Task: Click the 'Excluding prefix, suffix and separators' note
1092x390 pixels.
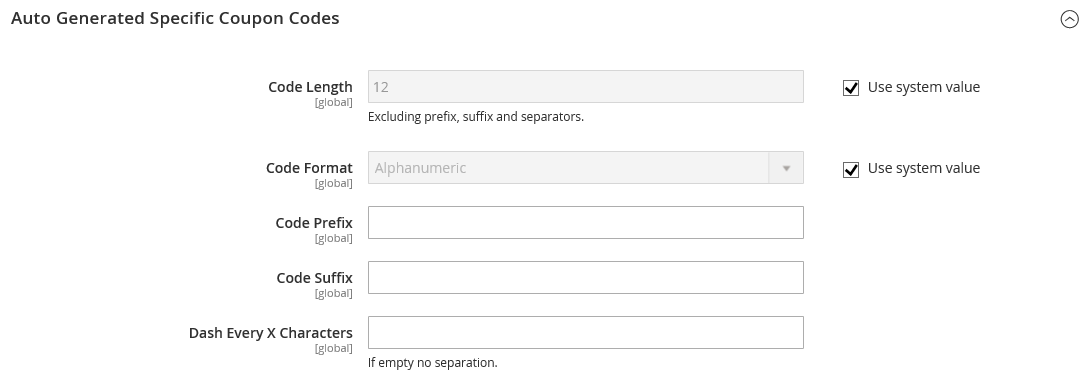Action: click(476, 117)
